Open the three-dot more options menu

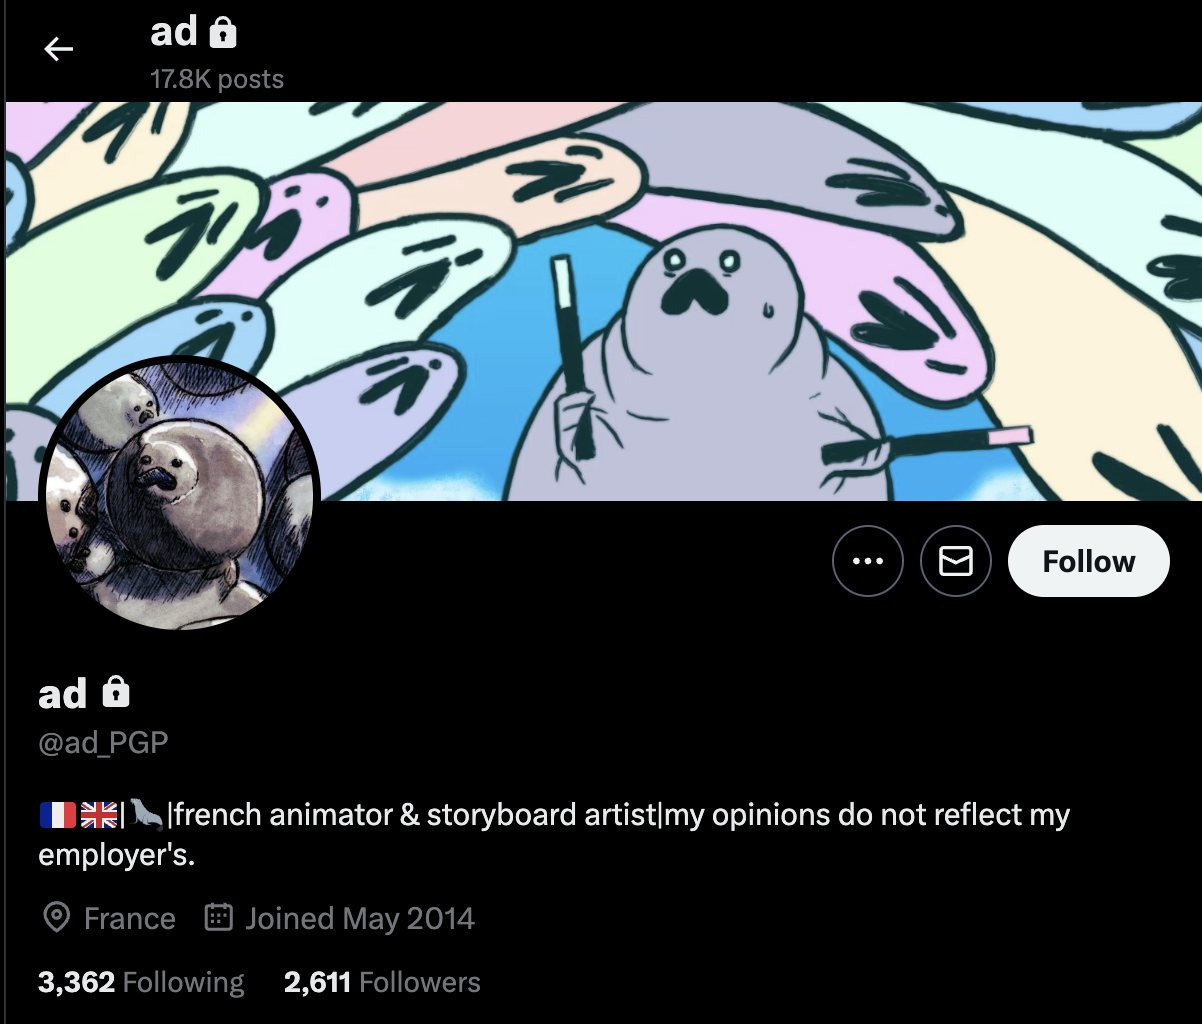868,562
